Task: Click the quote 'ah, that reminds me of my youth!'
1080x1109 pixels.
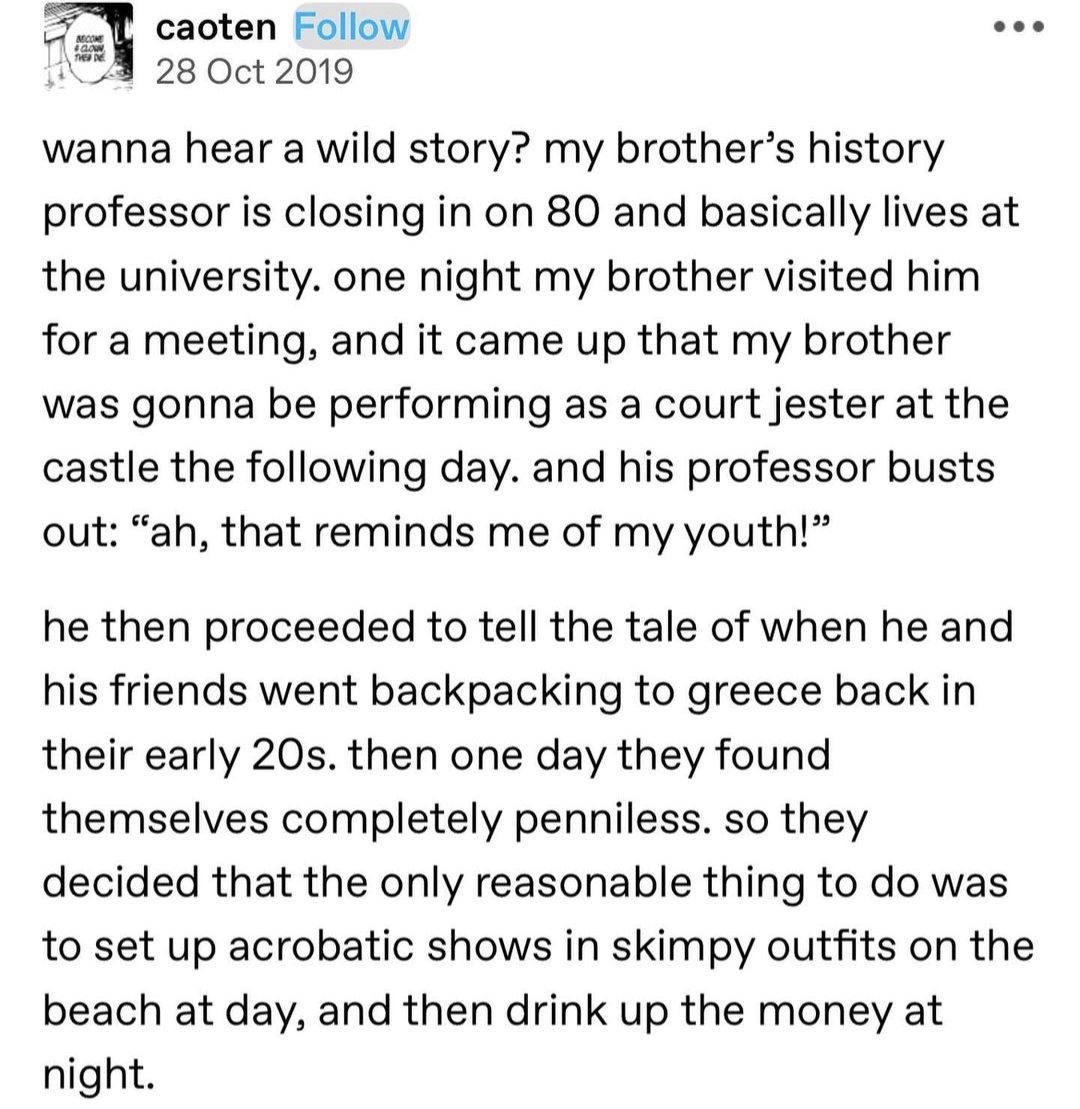Action: 480,532
